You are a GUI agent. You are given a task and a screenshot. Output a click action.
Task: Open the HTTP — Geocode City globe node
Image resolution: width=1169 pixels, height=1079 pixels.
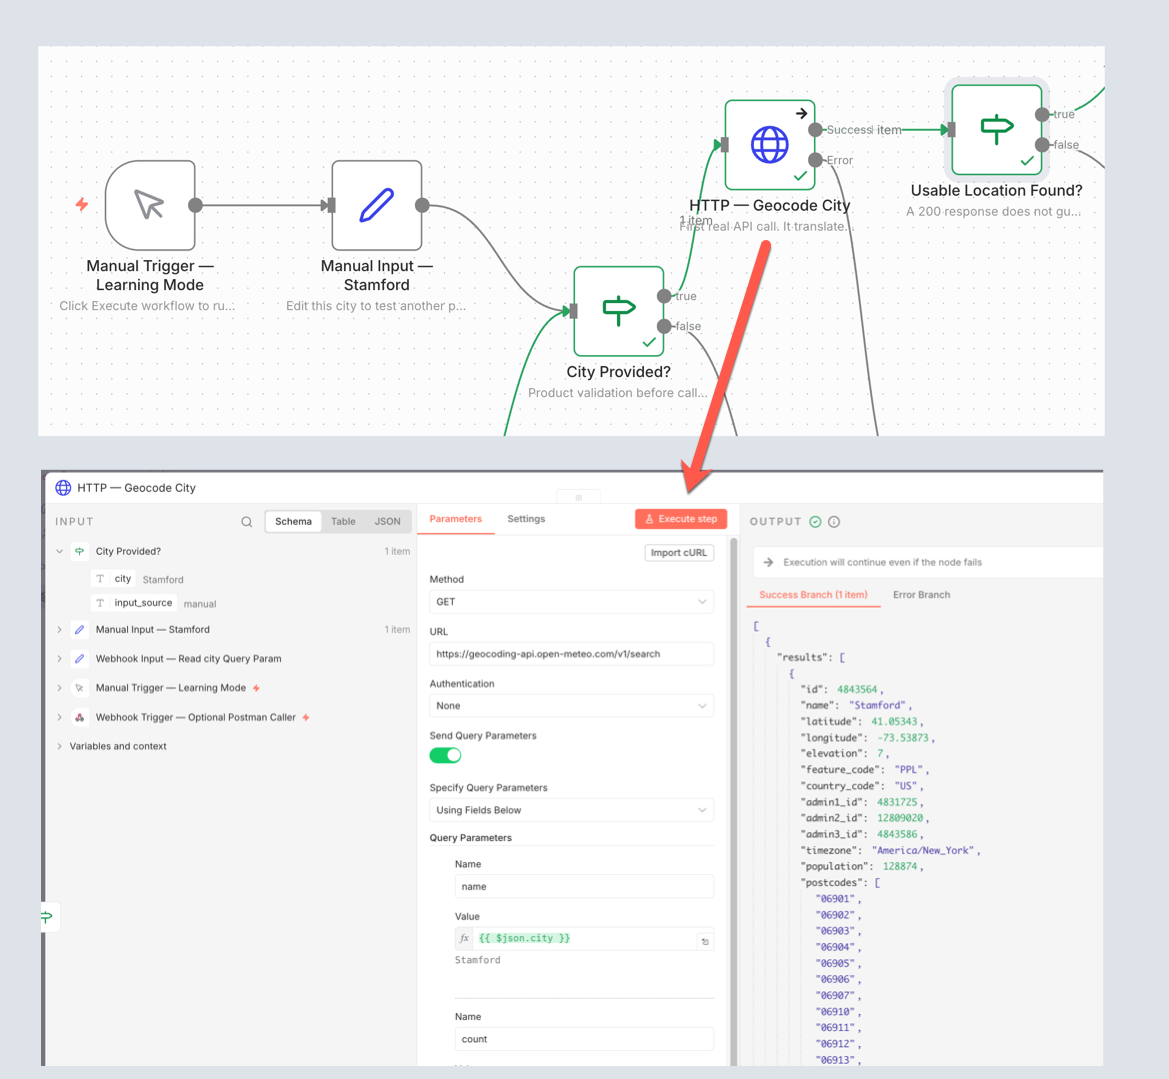769,145
